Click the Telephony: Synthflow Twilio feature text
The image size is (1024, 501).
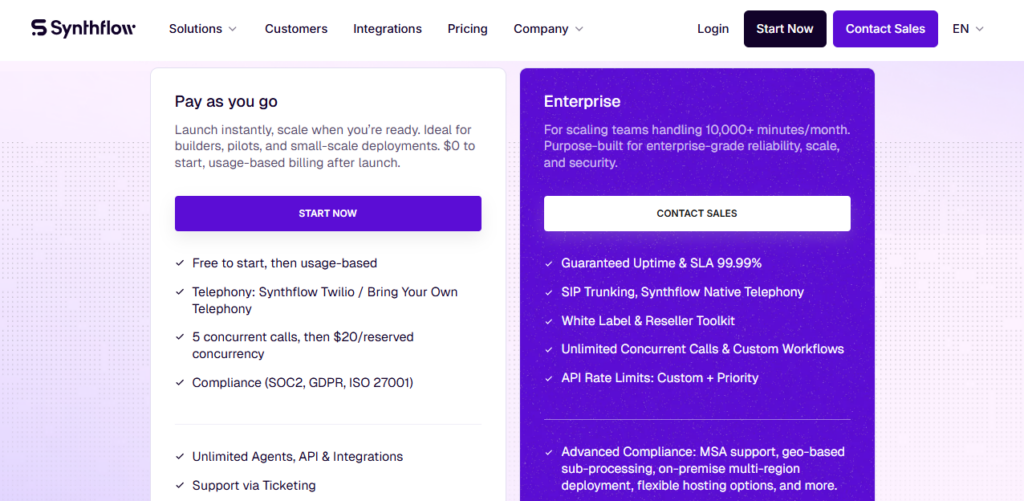pyautogui.click(x=325, y=300)
